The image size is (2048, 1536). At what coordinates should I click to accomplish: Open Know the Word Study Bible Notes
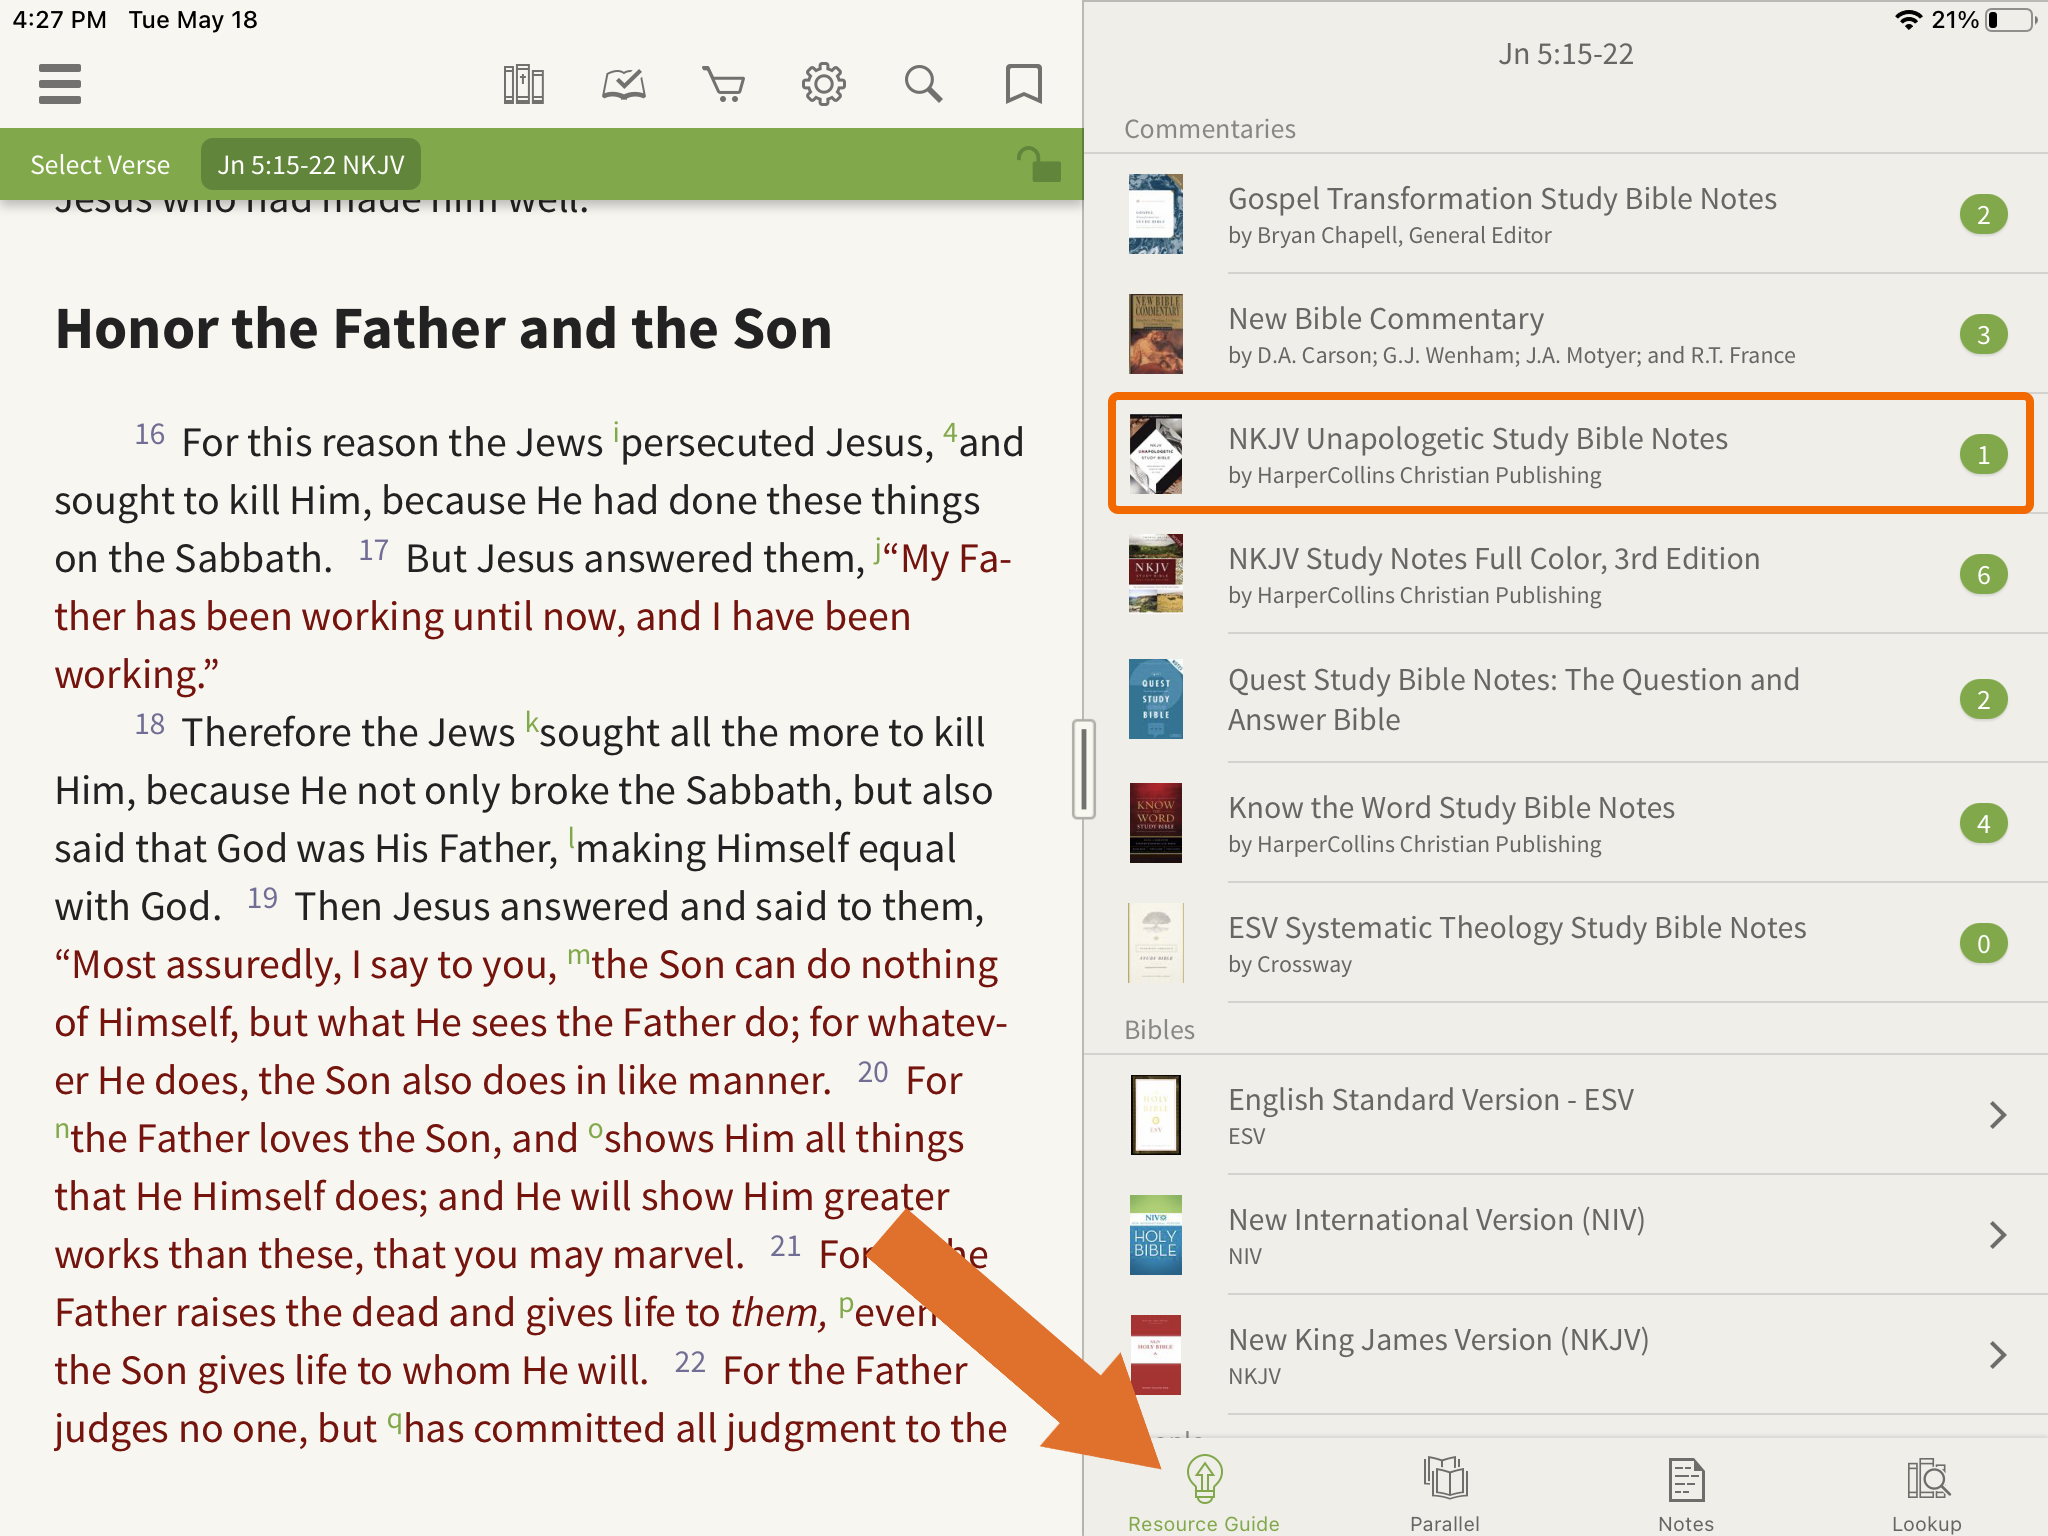pos(1566,823)
